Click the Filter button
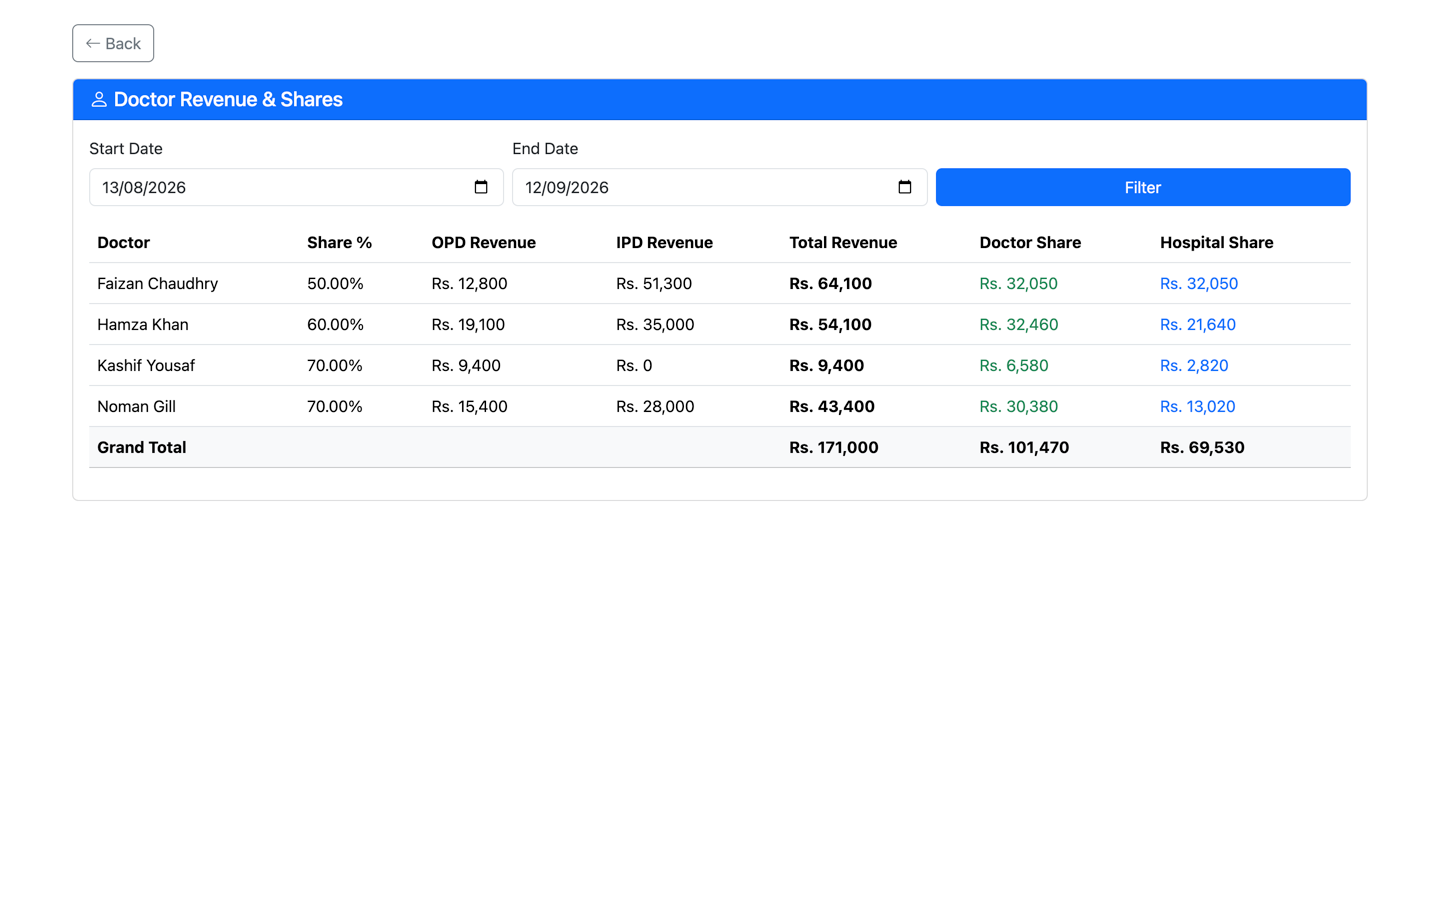 coord(1143,187)
